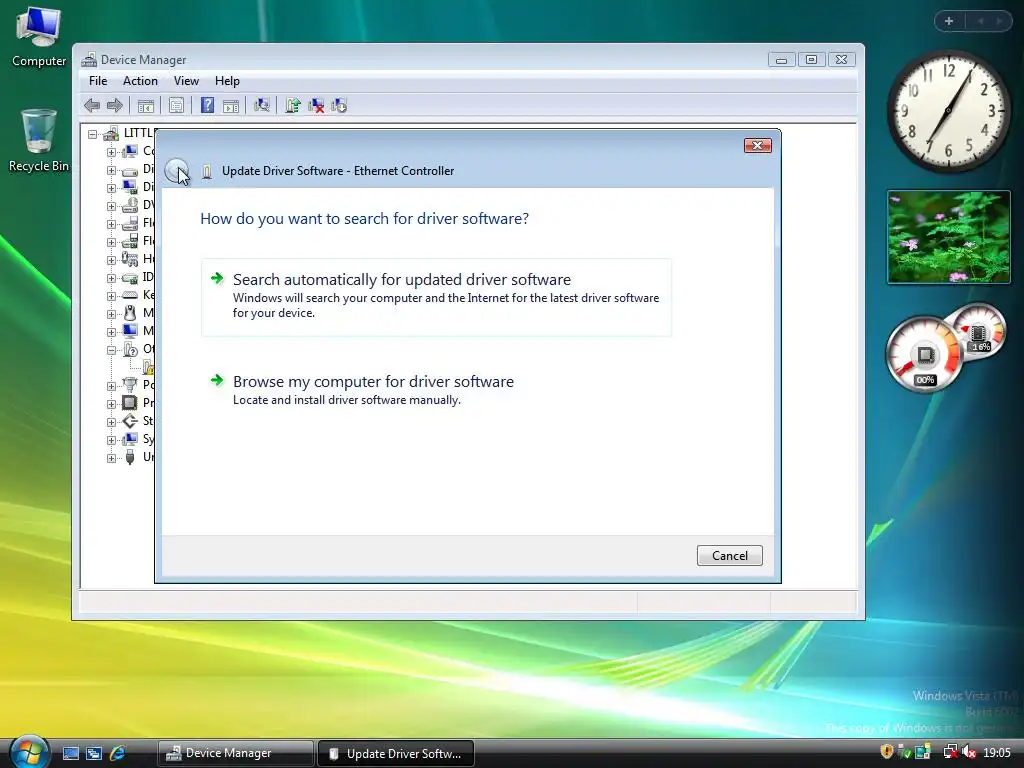Image resolution: width=1024 pixels, height=768 pixels.
Task: Click the analog clock gadget
Action: 948,111
